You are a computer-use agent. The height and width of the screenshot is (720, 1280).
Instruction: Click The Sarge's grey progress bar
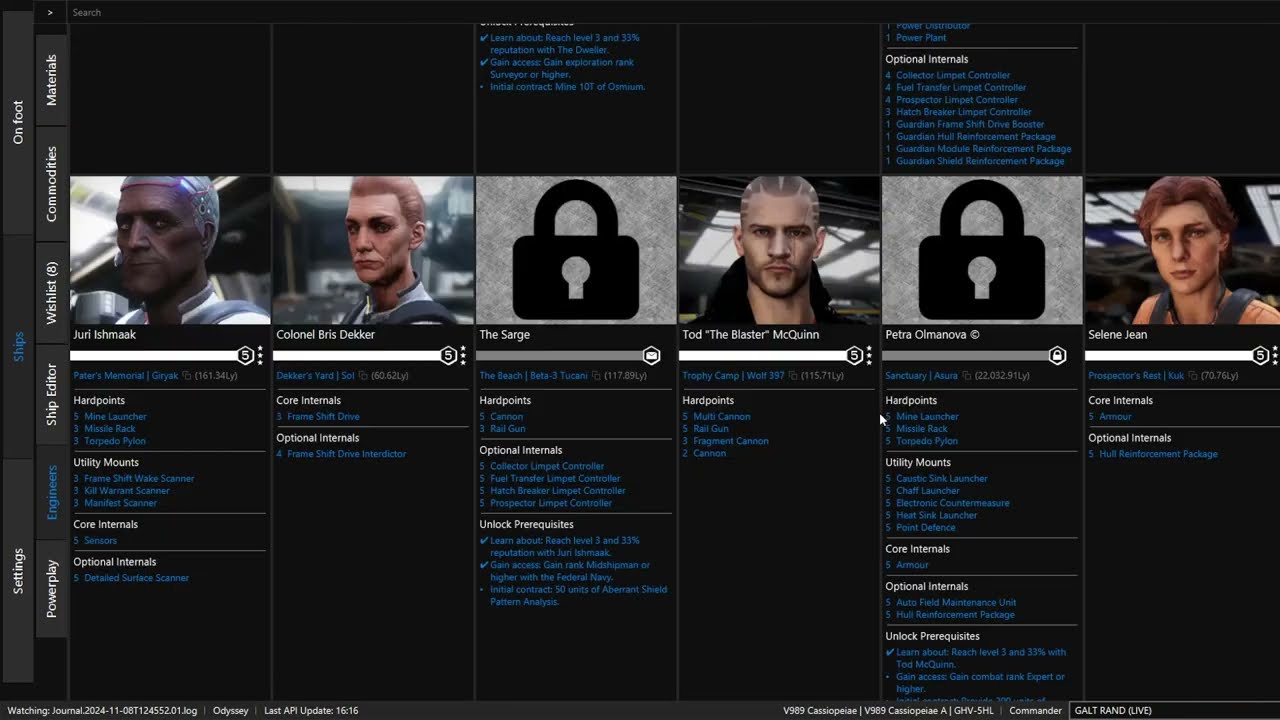(559, 355)
